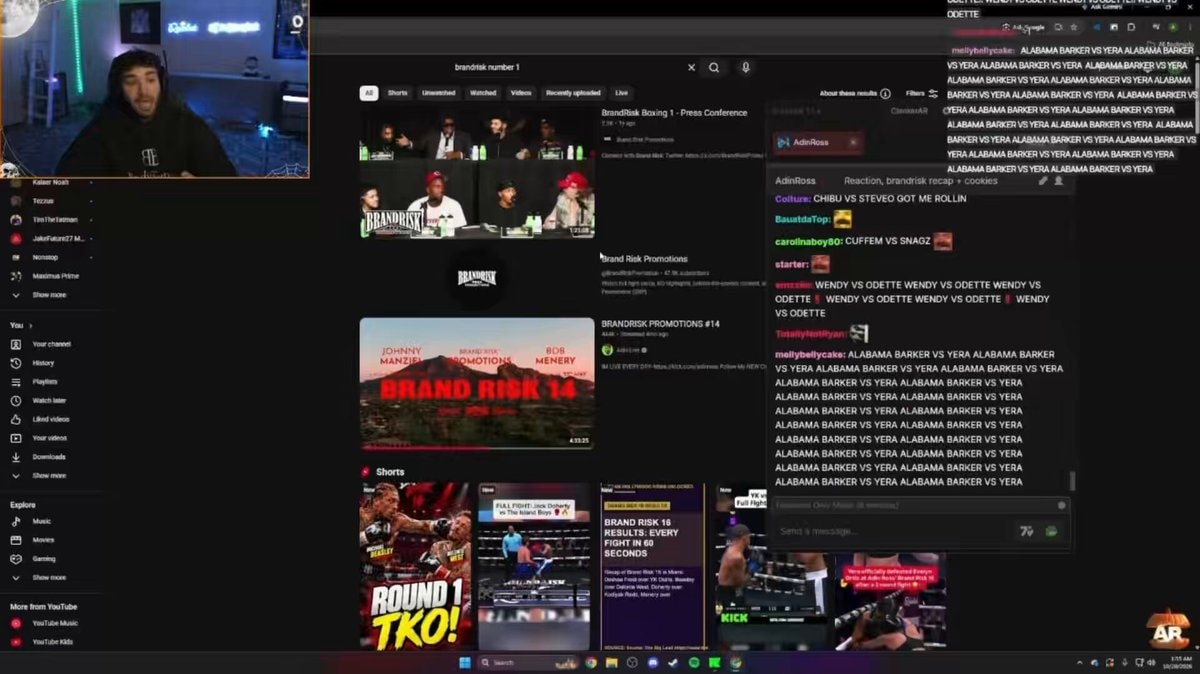Open the search Filters control

click(x=921, y=94)
